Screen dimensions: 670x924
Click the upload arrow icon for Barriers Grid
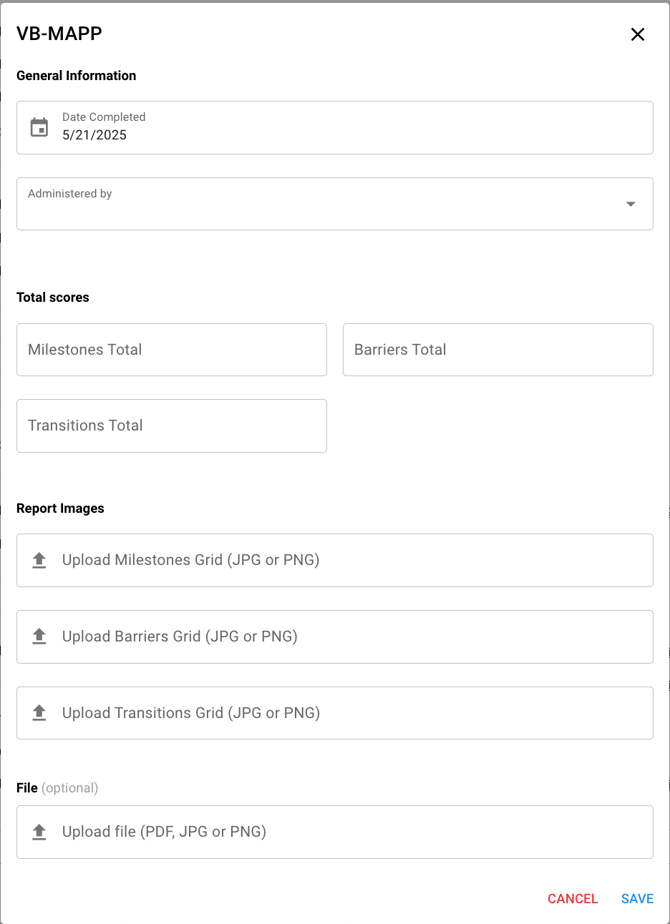click(40, 637)
